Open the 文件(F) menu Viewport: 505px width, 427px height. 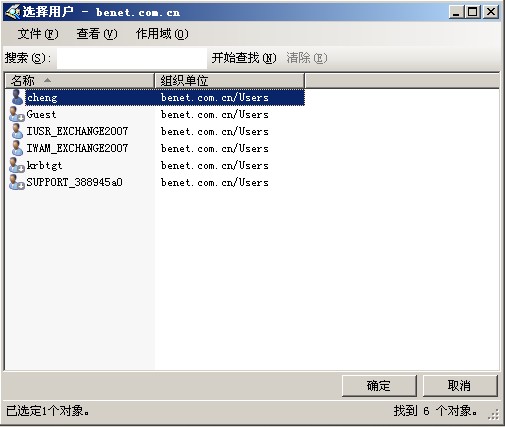pyautogui.click(x=38, y=34)
